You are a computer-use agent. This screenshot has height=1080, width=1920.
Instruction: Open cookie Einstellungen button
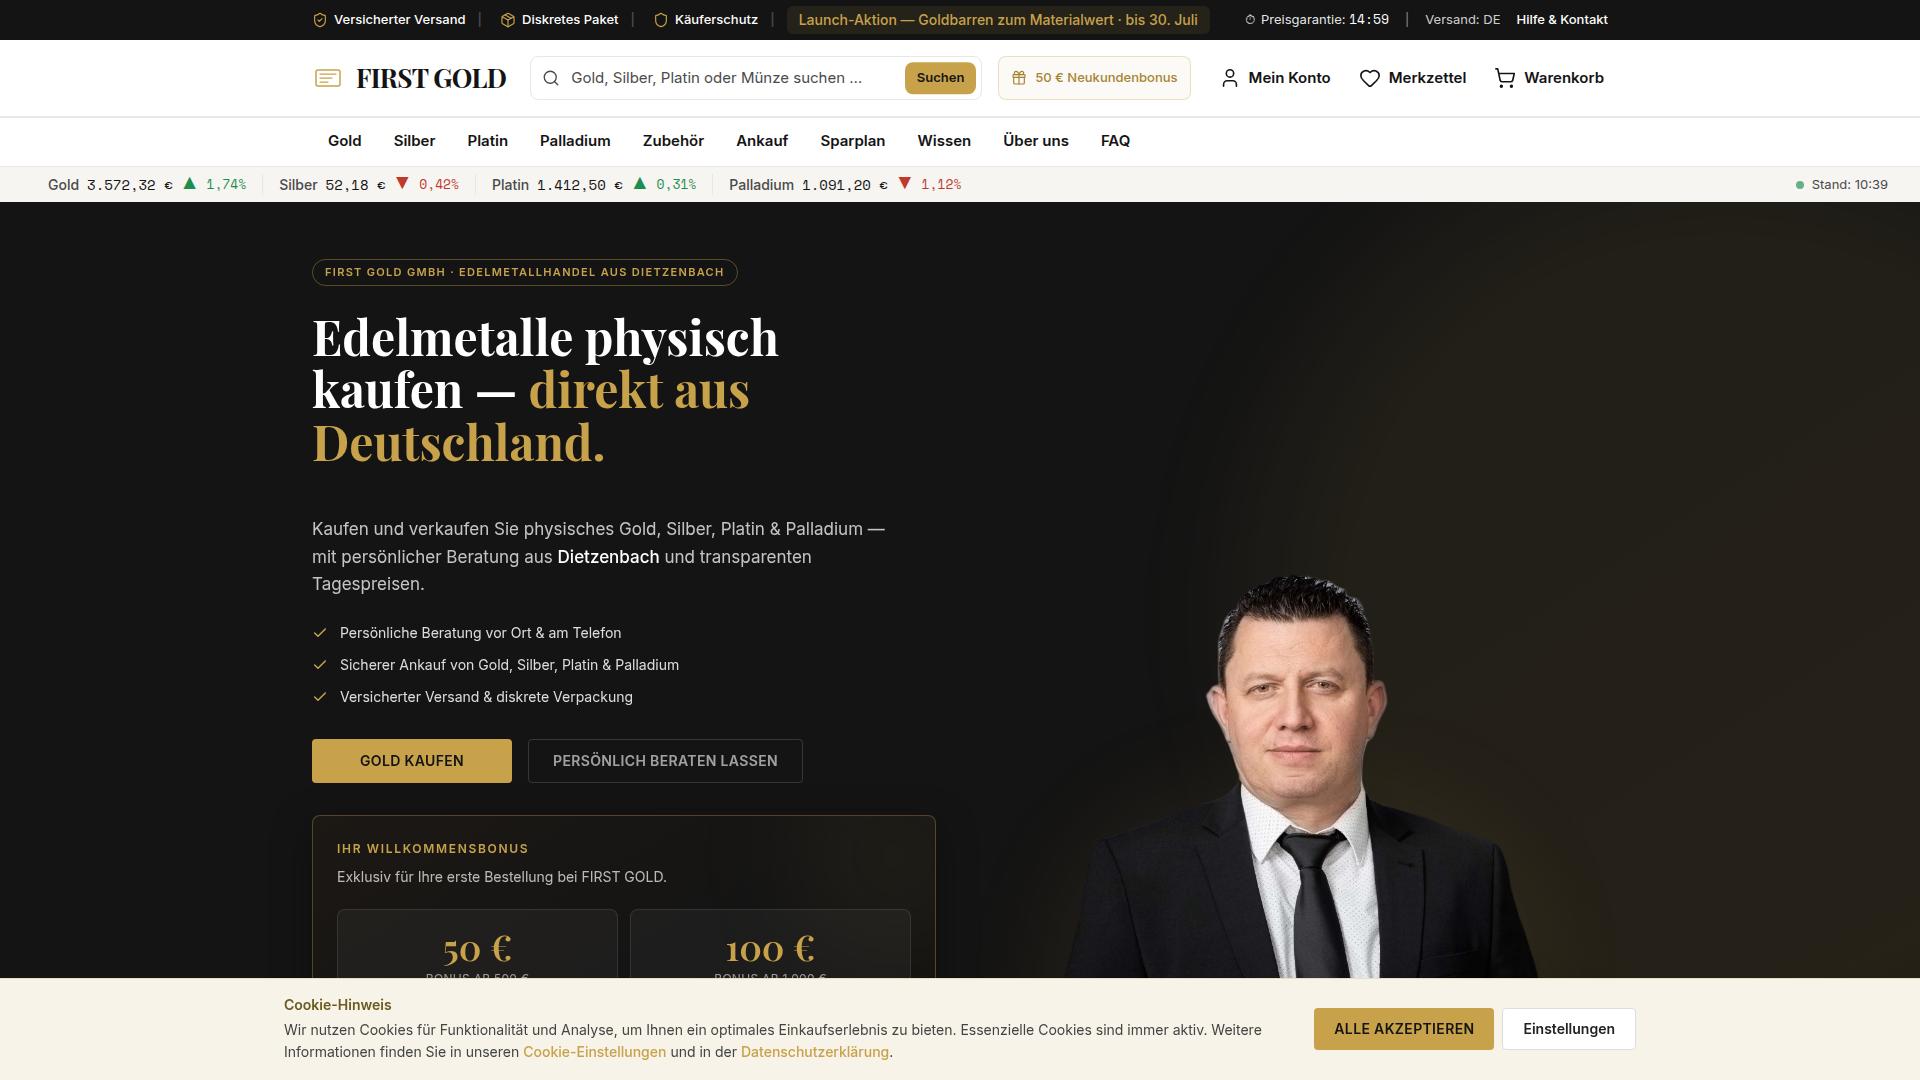[1569, 1029]
